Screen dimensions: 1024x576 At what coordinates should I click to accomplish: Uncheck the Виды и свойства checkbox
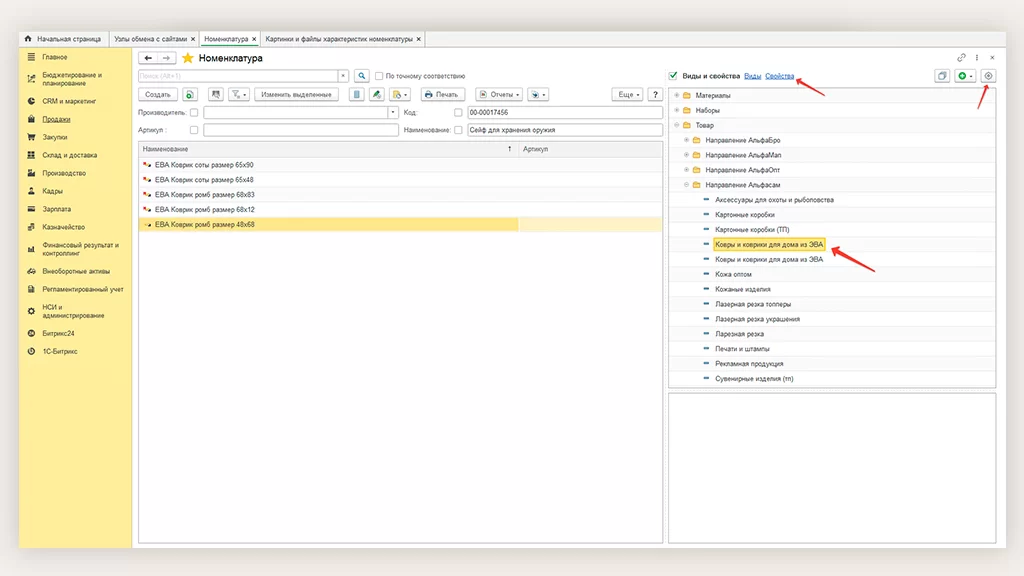pos(673,76)
